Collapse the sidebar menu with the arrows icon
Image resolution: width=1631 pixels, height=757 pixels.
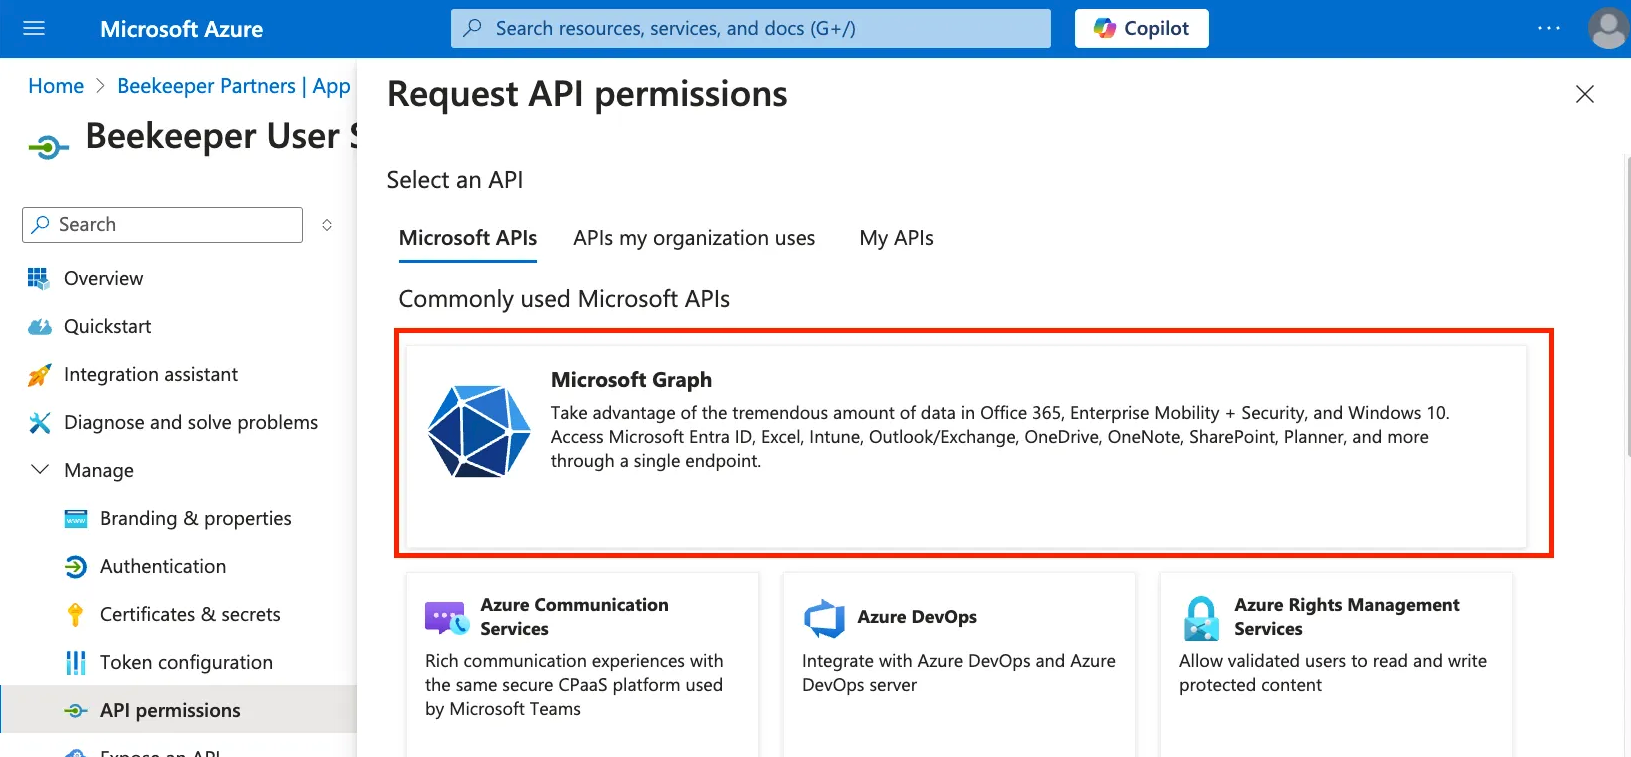pos(327,225)
